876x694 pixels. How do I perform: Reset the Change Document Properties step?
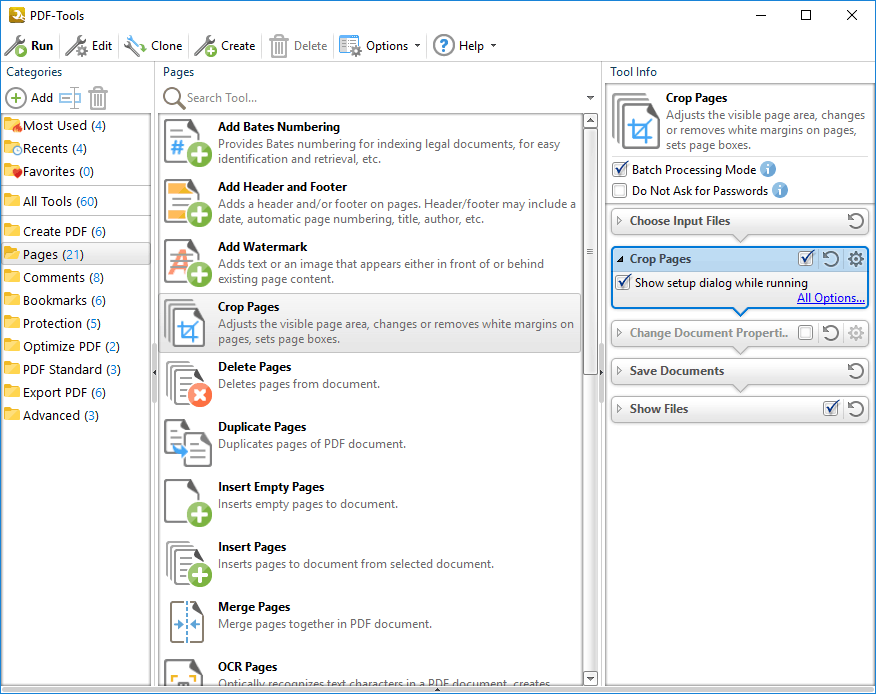click(831, 332)
